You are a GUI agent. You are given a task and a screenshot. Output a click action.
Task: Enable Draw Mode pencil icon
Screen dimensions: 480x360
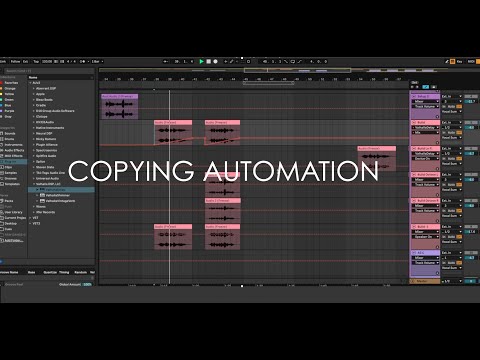[x=447, y=61]
